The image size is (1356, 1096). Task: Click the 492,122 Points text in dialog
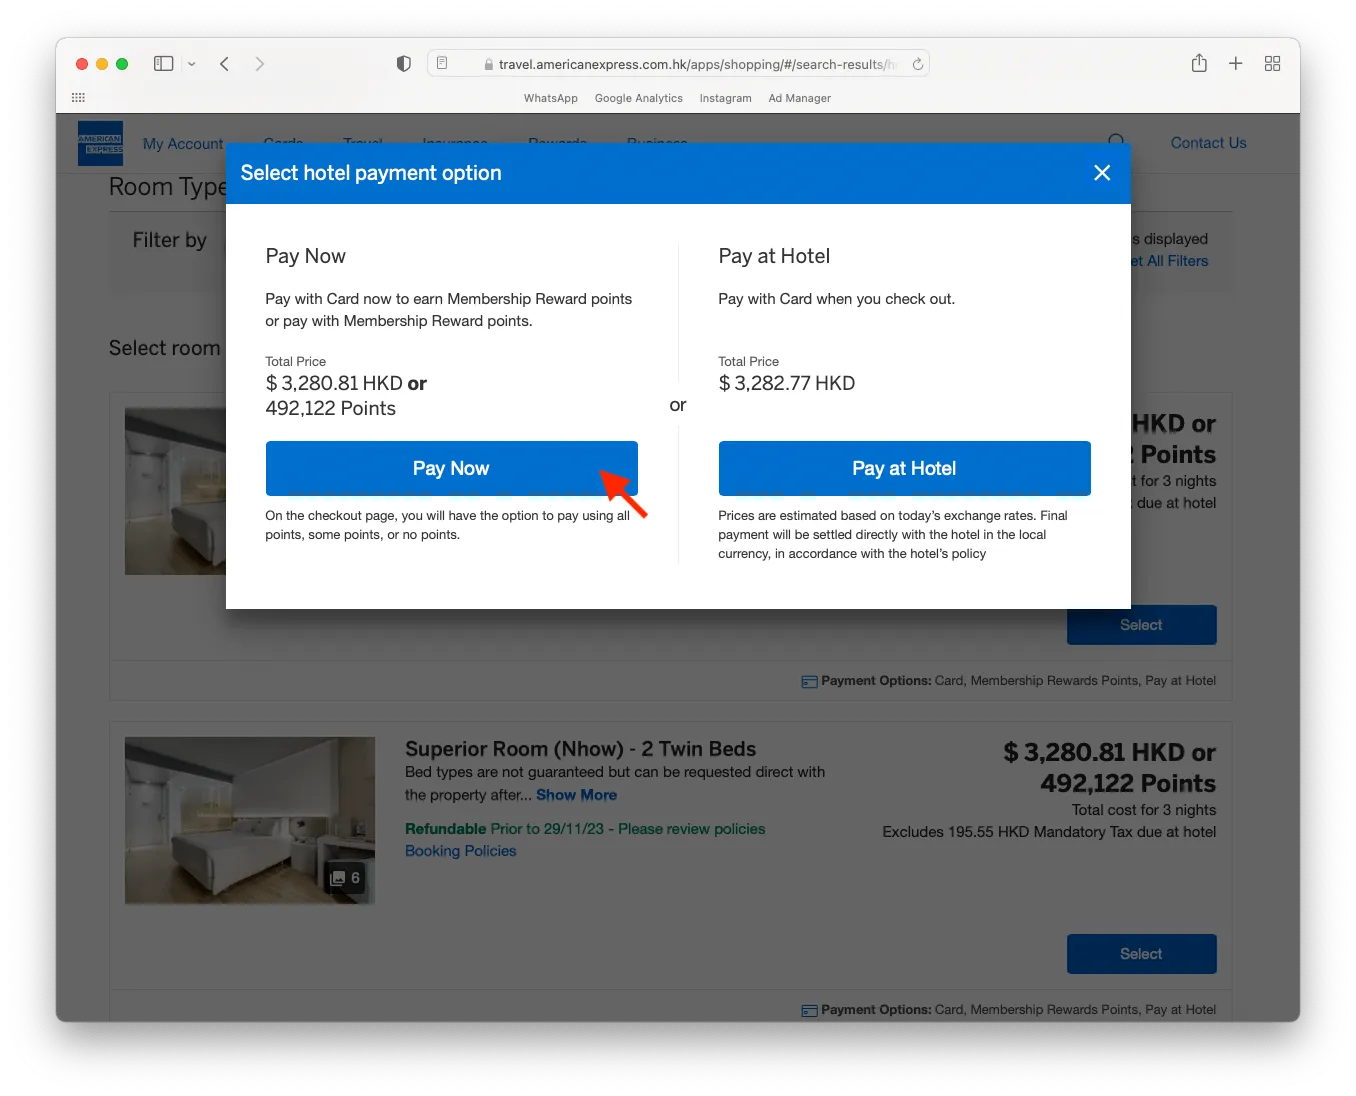pos(331,408)
